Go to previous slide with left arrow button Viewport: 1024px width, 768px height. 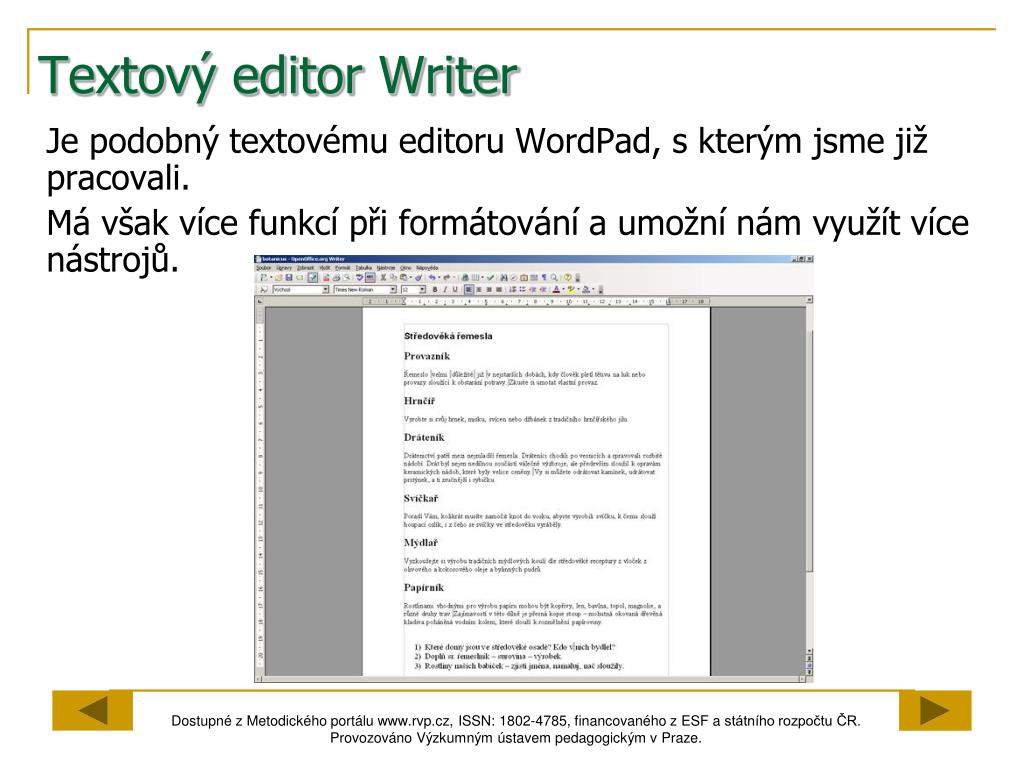click(x=92, y=710)
